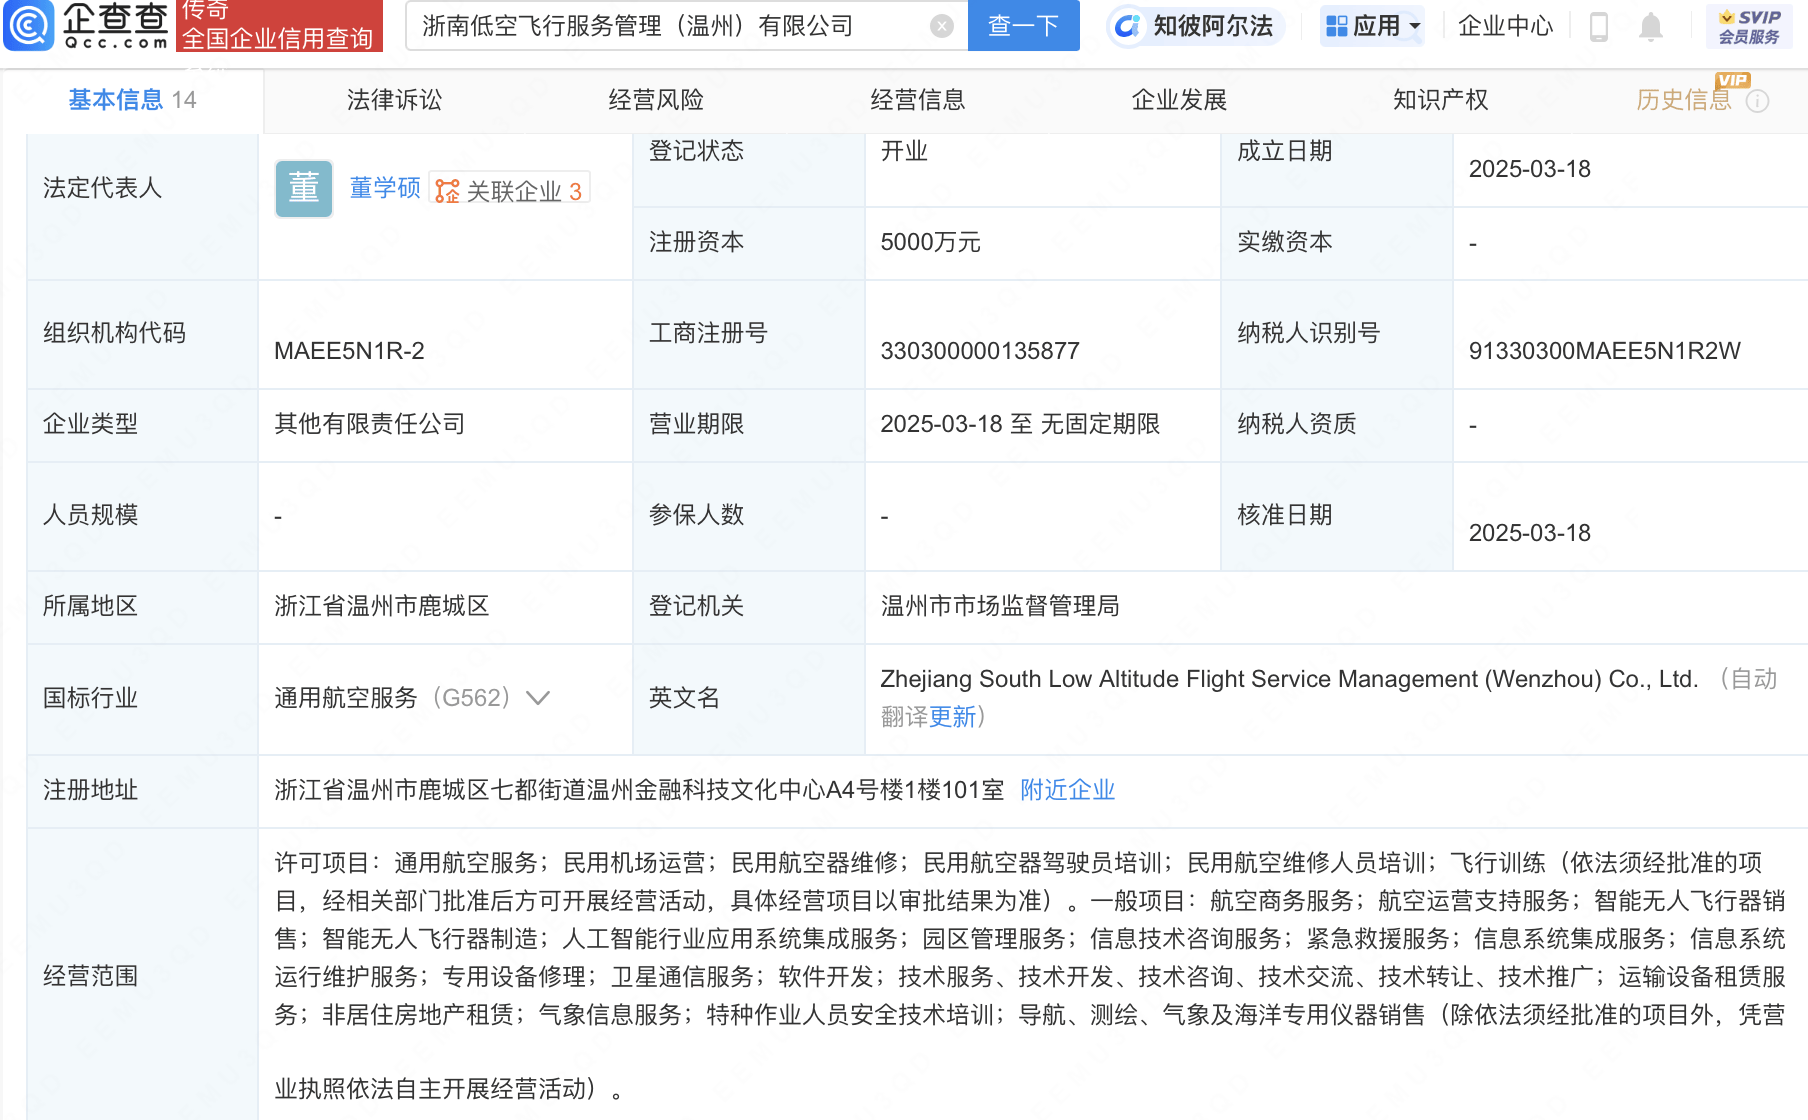Image resolution: width=1808 pixels, height=1120 pixels.
Task: Click registered capital value 5000万元
Action: [930, 242]
